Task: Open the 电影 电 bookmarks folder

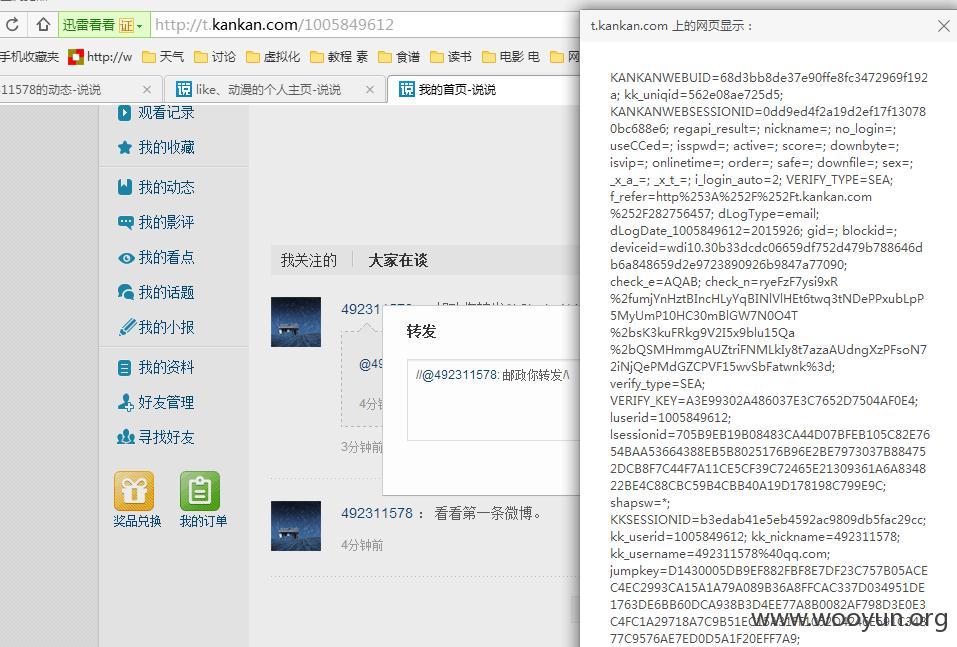Action: click(511, 57)
